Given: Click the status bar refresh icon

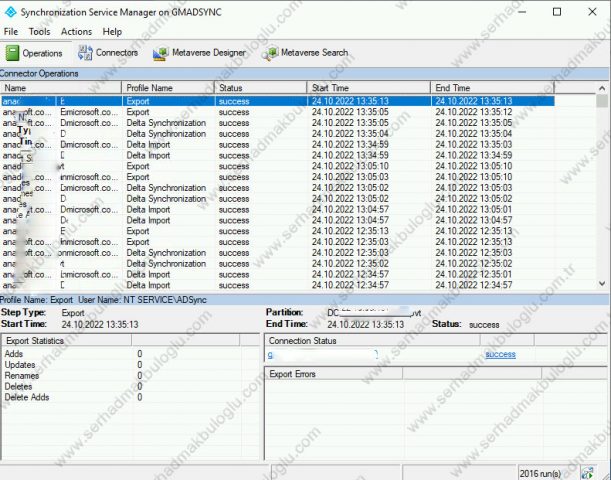Looking at the screenshot, I should tap(588, 473).
